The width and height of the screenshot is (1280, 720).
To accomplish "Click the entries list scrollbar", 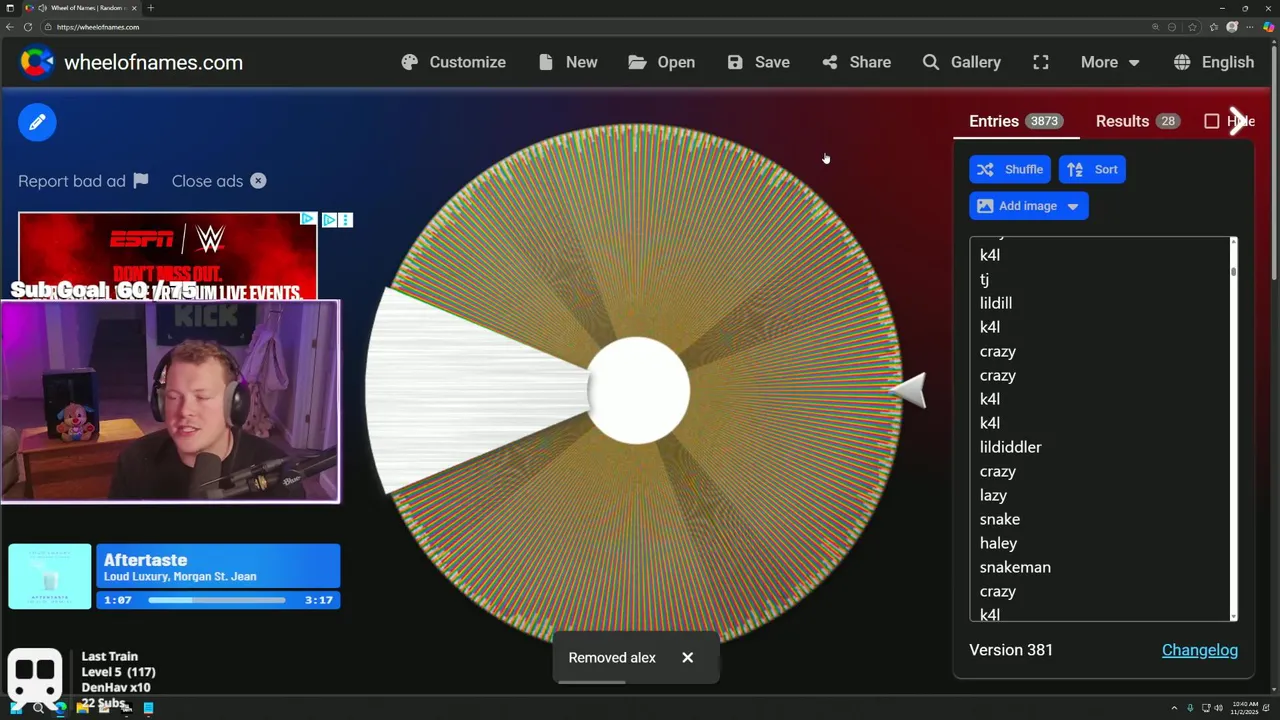I will (1234, 428).
